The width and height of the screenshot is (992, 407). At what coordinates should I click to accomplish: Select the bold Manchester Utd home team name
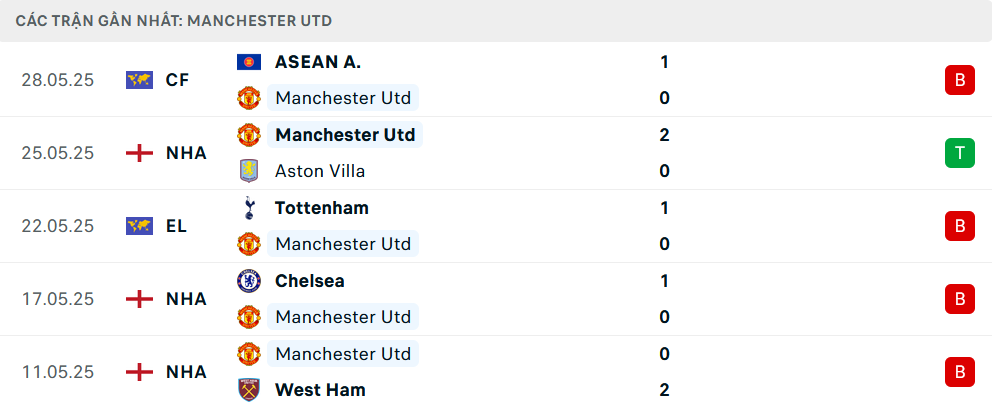tap(345, 135)
